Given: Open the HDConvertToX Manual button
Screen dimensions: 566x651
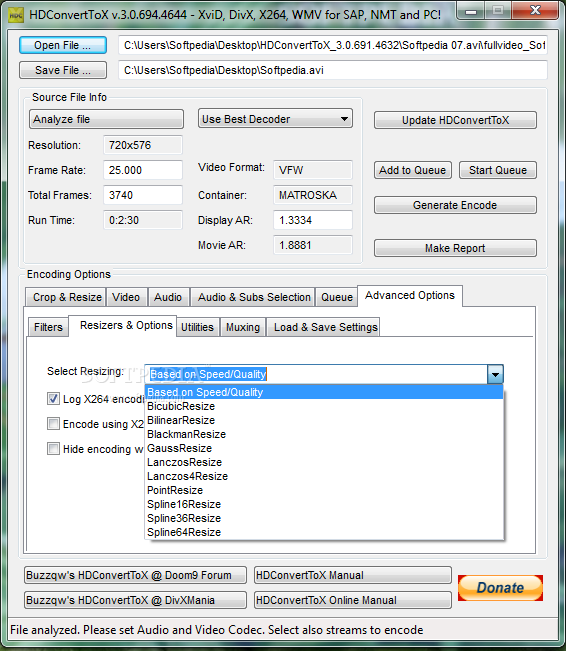Looking at the screenshot, I should pyautogui.click(x=353, y=575).
